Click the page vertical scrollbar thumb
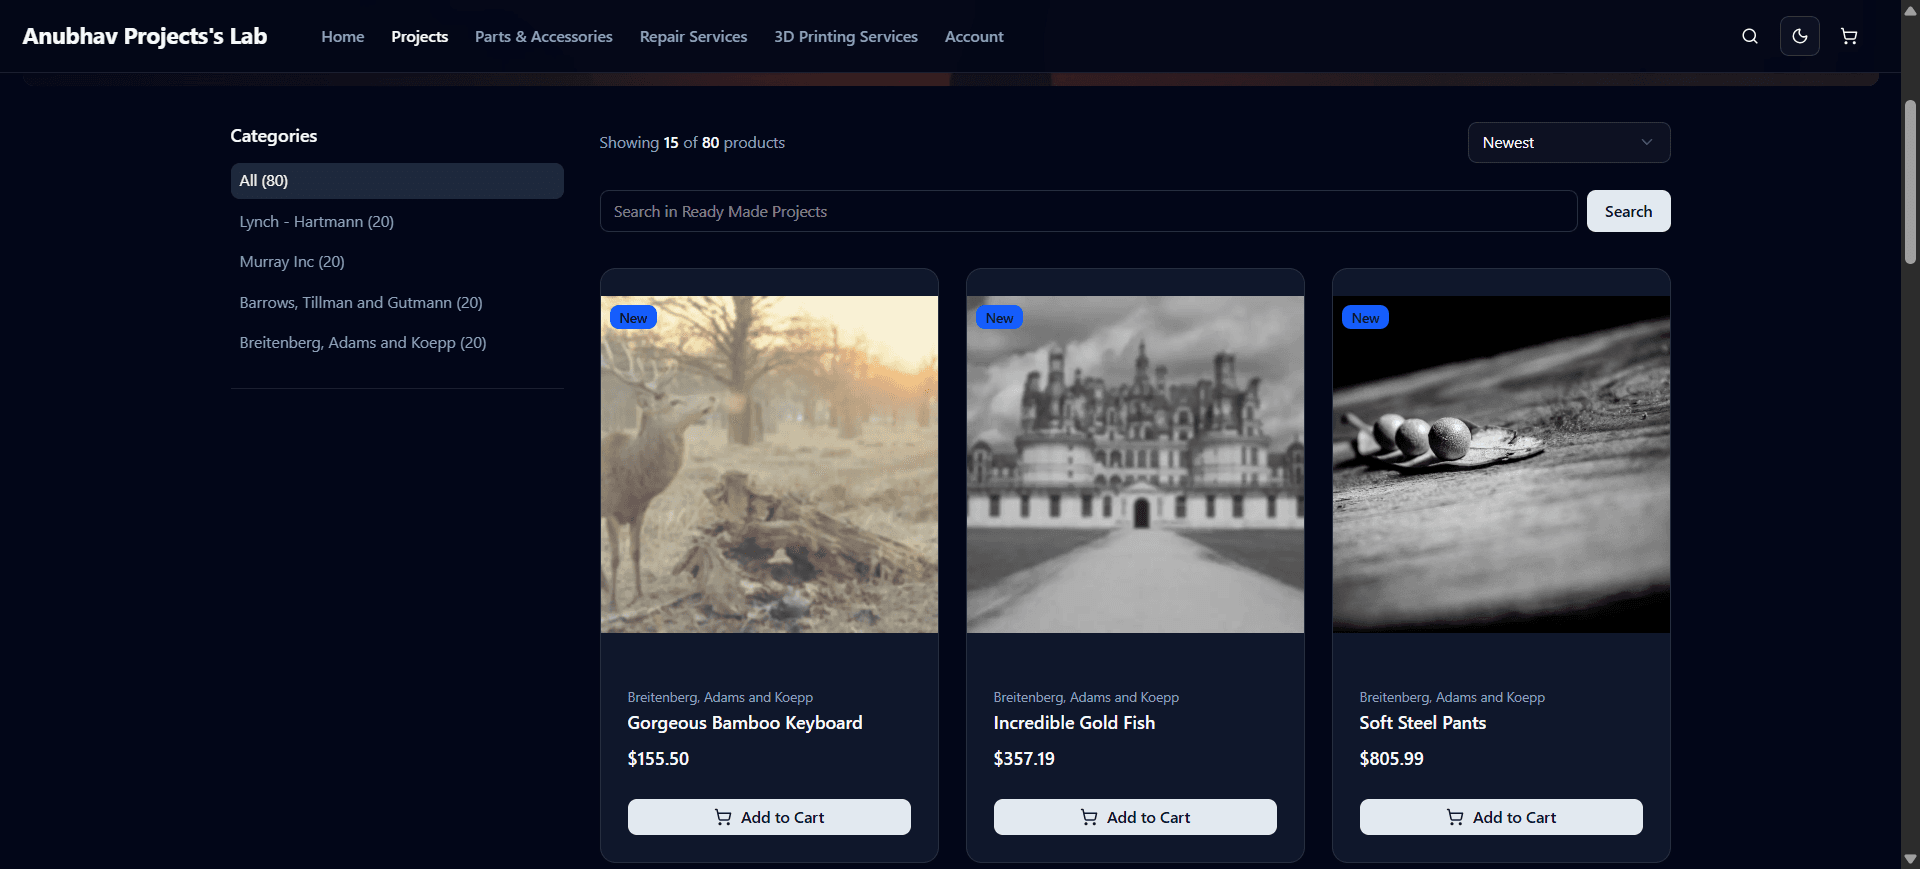This screenshot has width=1920, height=869. click(x=1910, y=180)
